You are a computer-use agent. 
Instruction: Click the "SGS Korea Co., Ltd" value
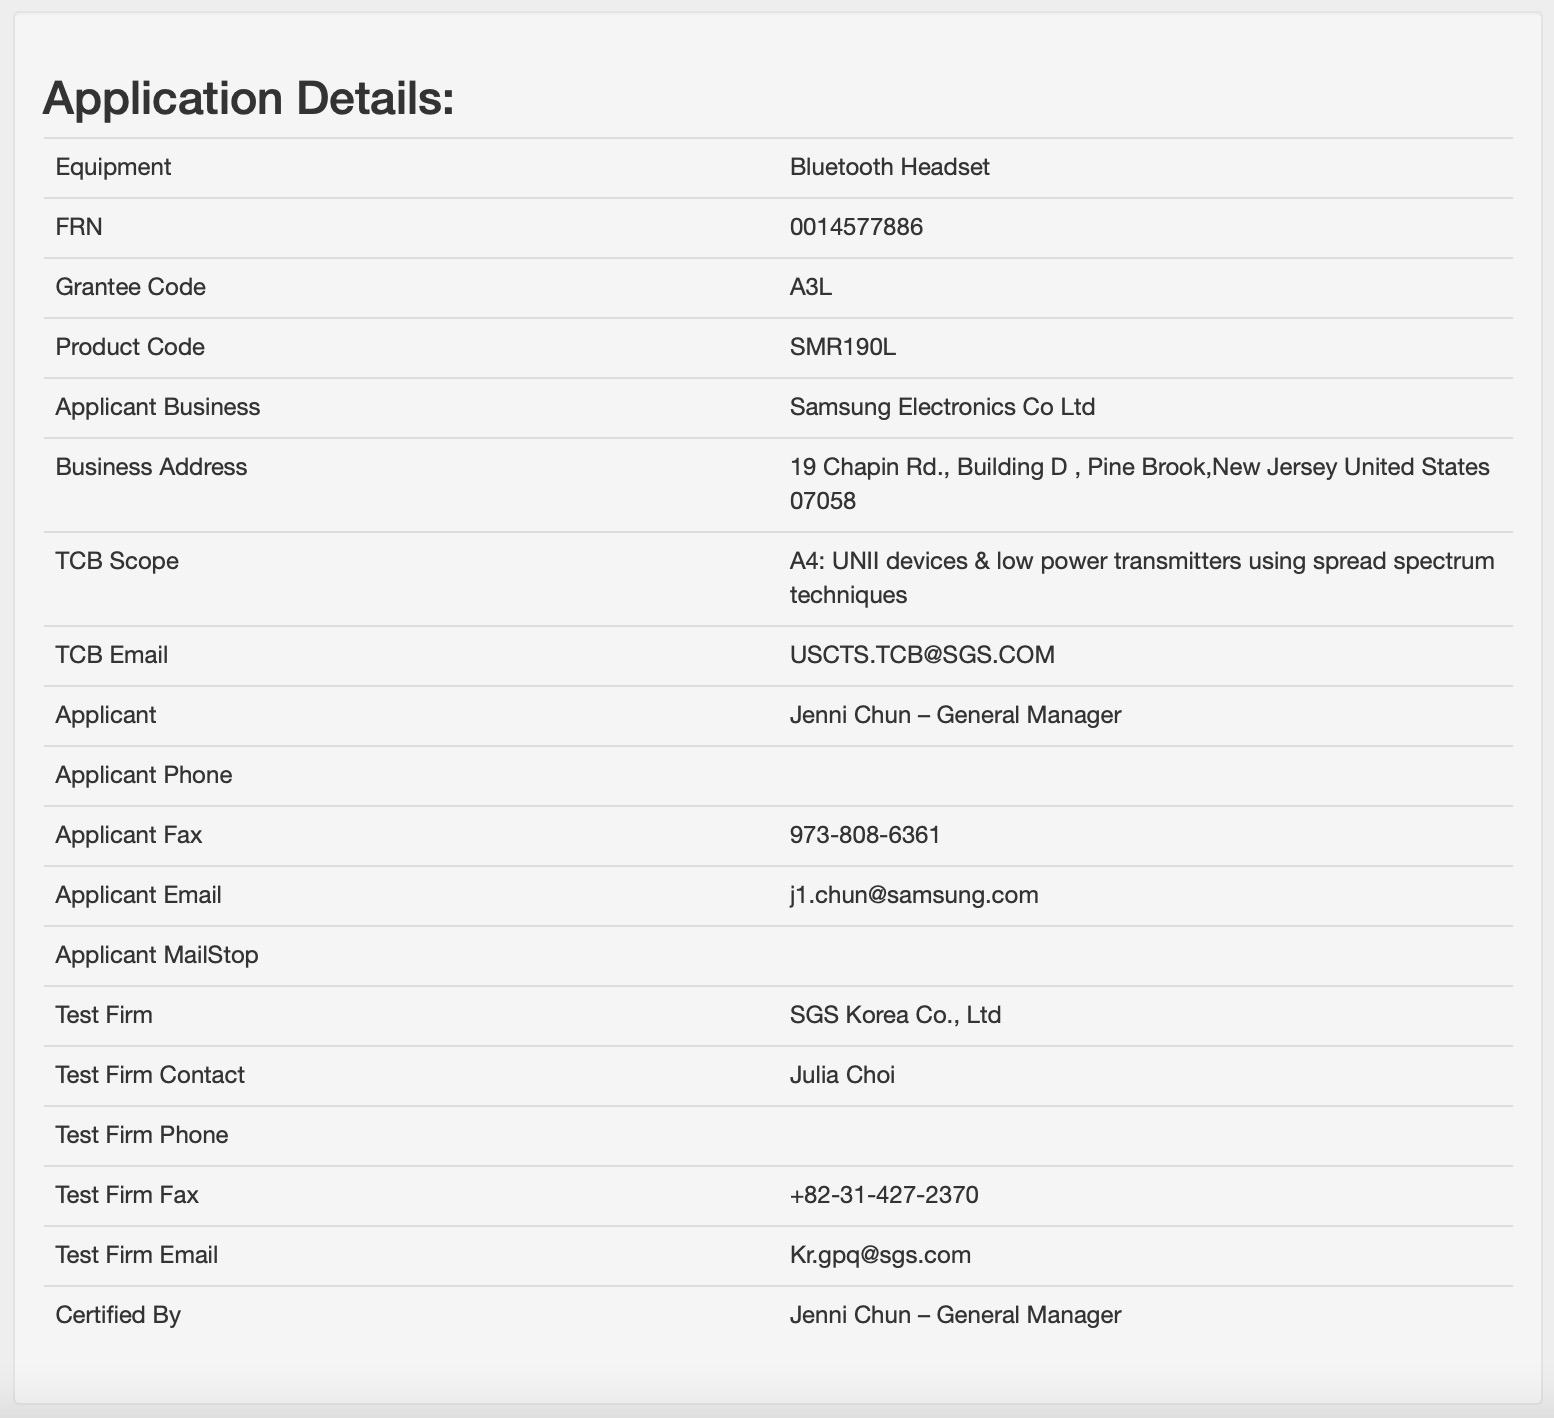[895, 1015]
